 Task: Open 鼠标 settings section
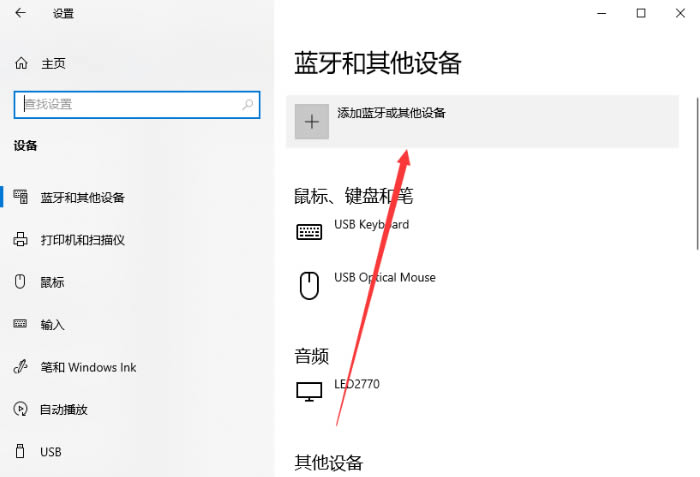52,282
